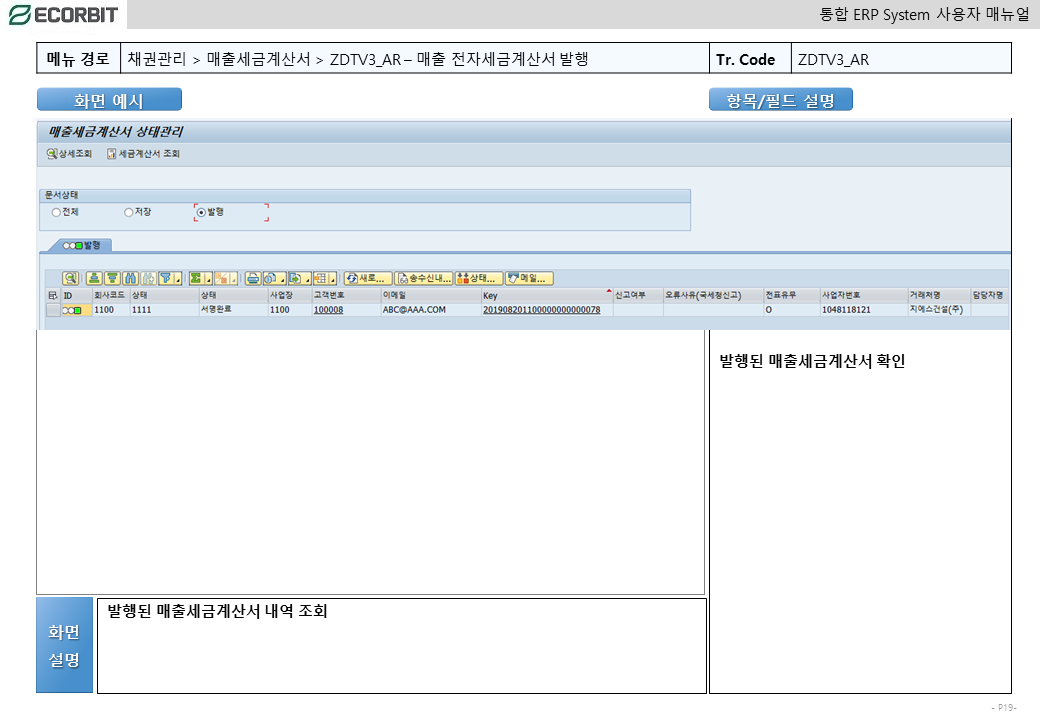Image resolution: width=1040 pixels, height=720 pixels.
Task: Select the 저장 document status radio button
Action: pos(129,212)
